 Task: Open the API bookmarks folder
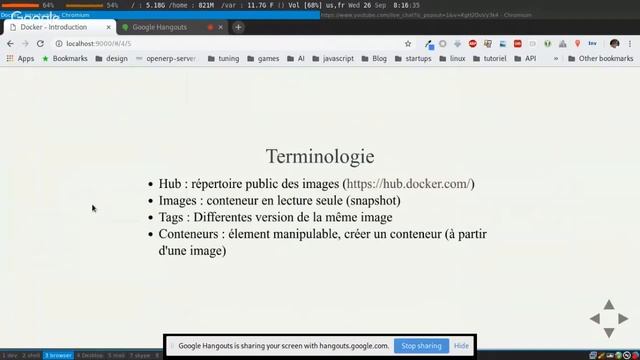point(525,58)
